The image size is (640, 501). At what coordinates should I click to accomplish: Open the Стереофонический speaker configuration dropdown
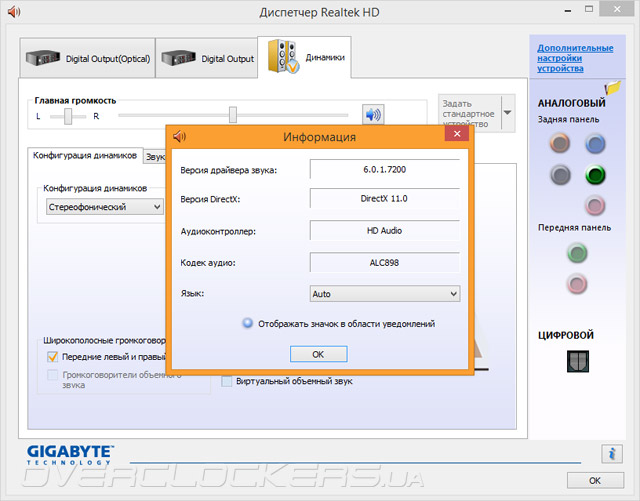pyautogui.click(x=105, y=207)
